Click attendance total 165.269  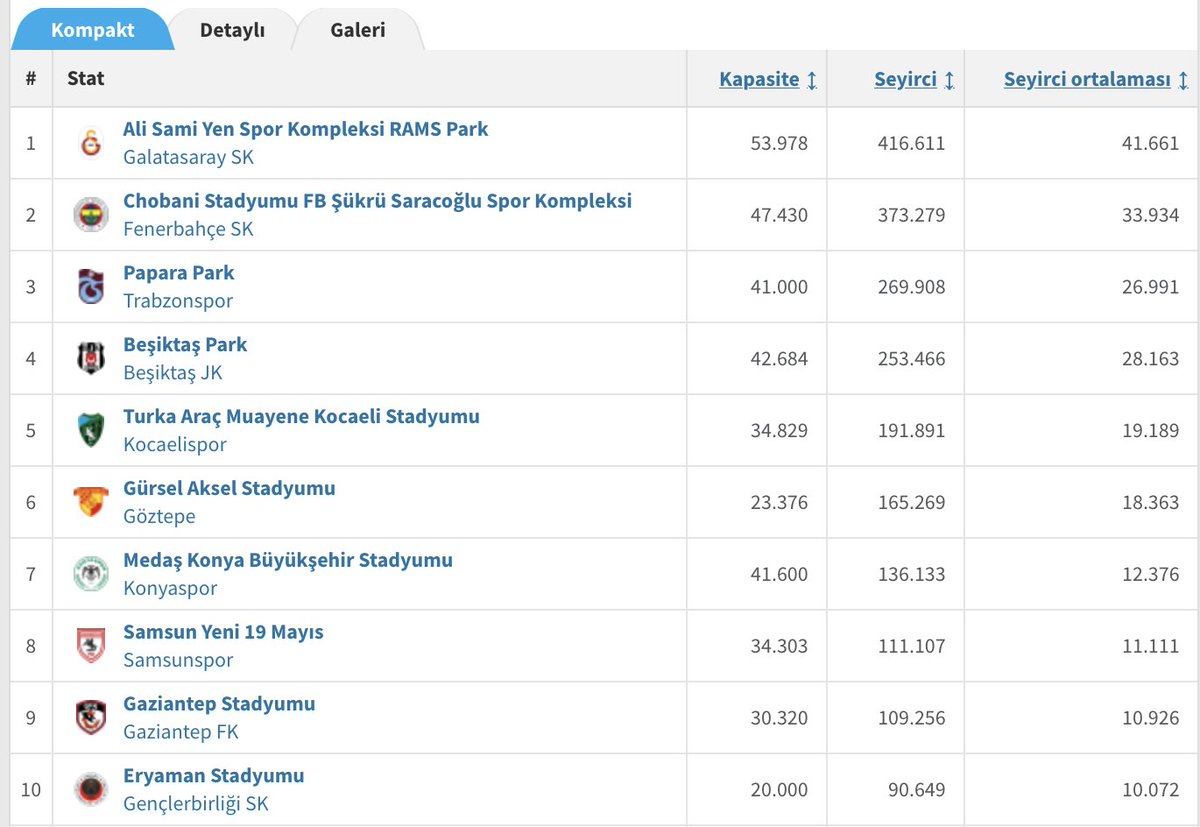point(912,503)
